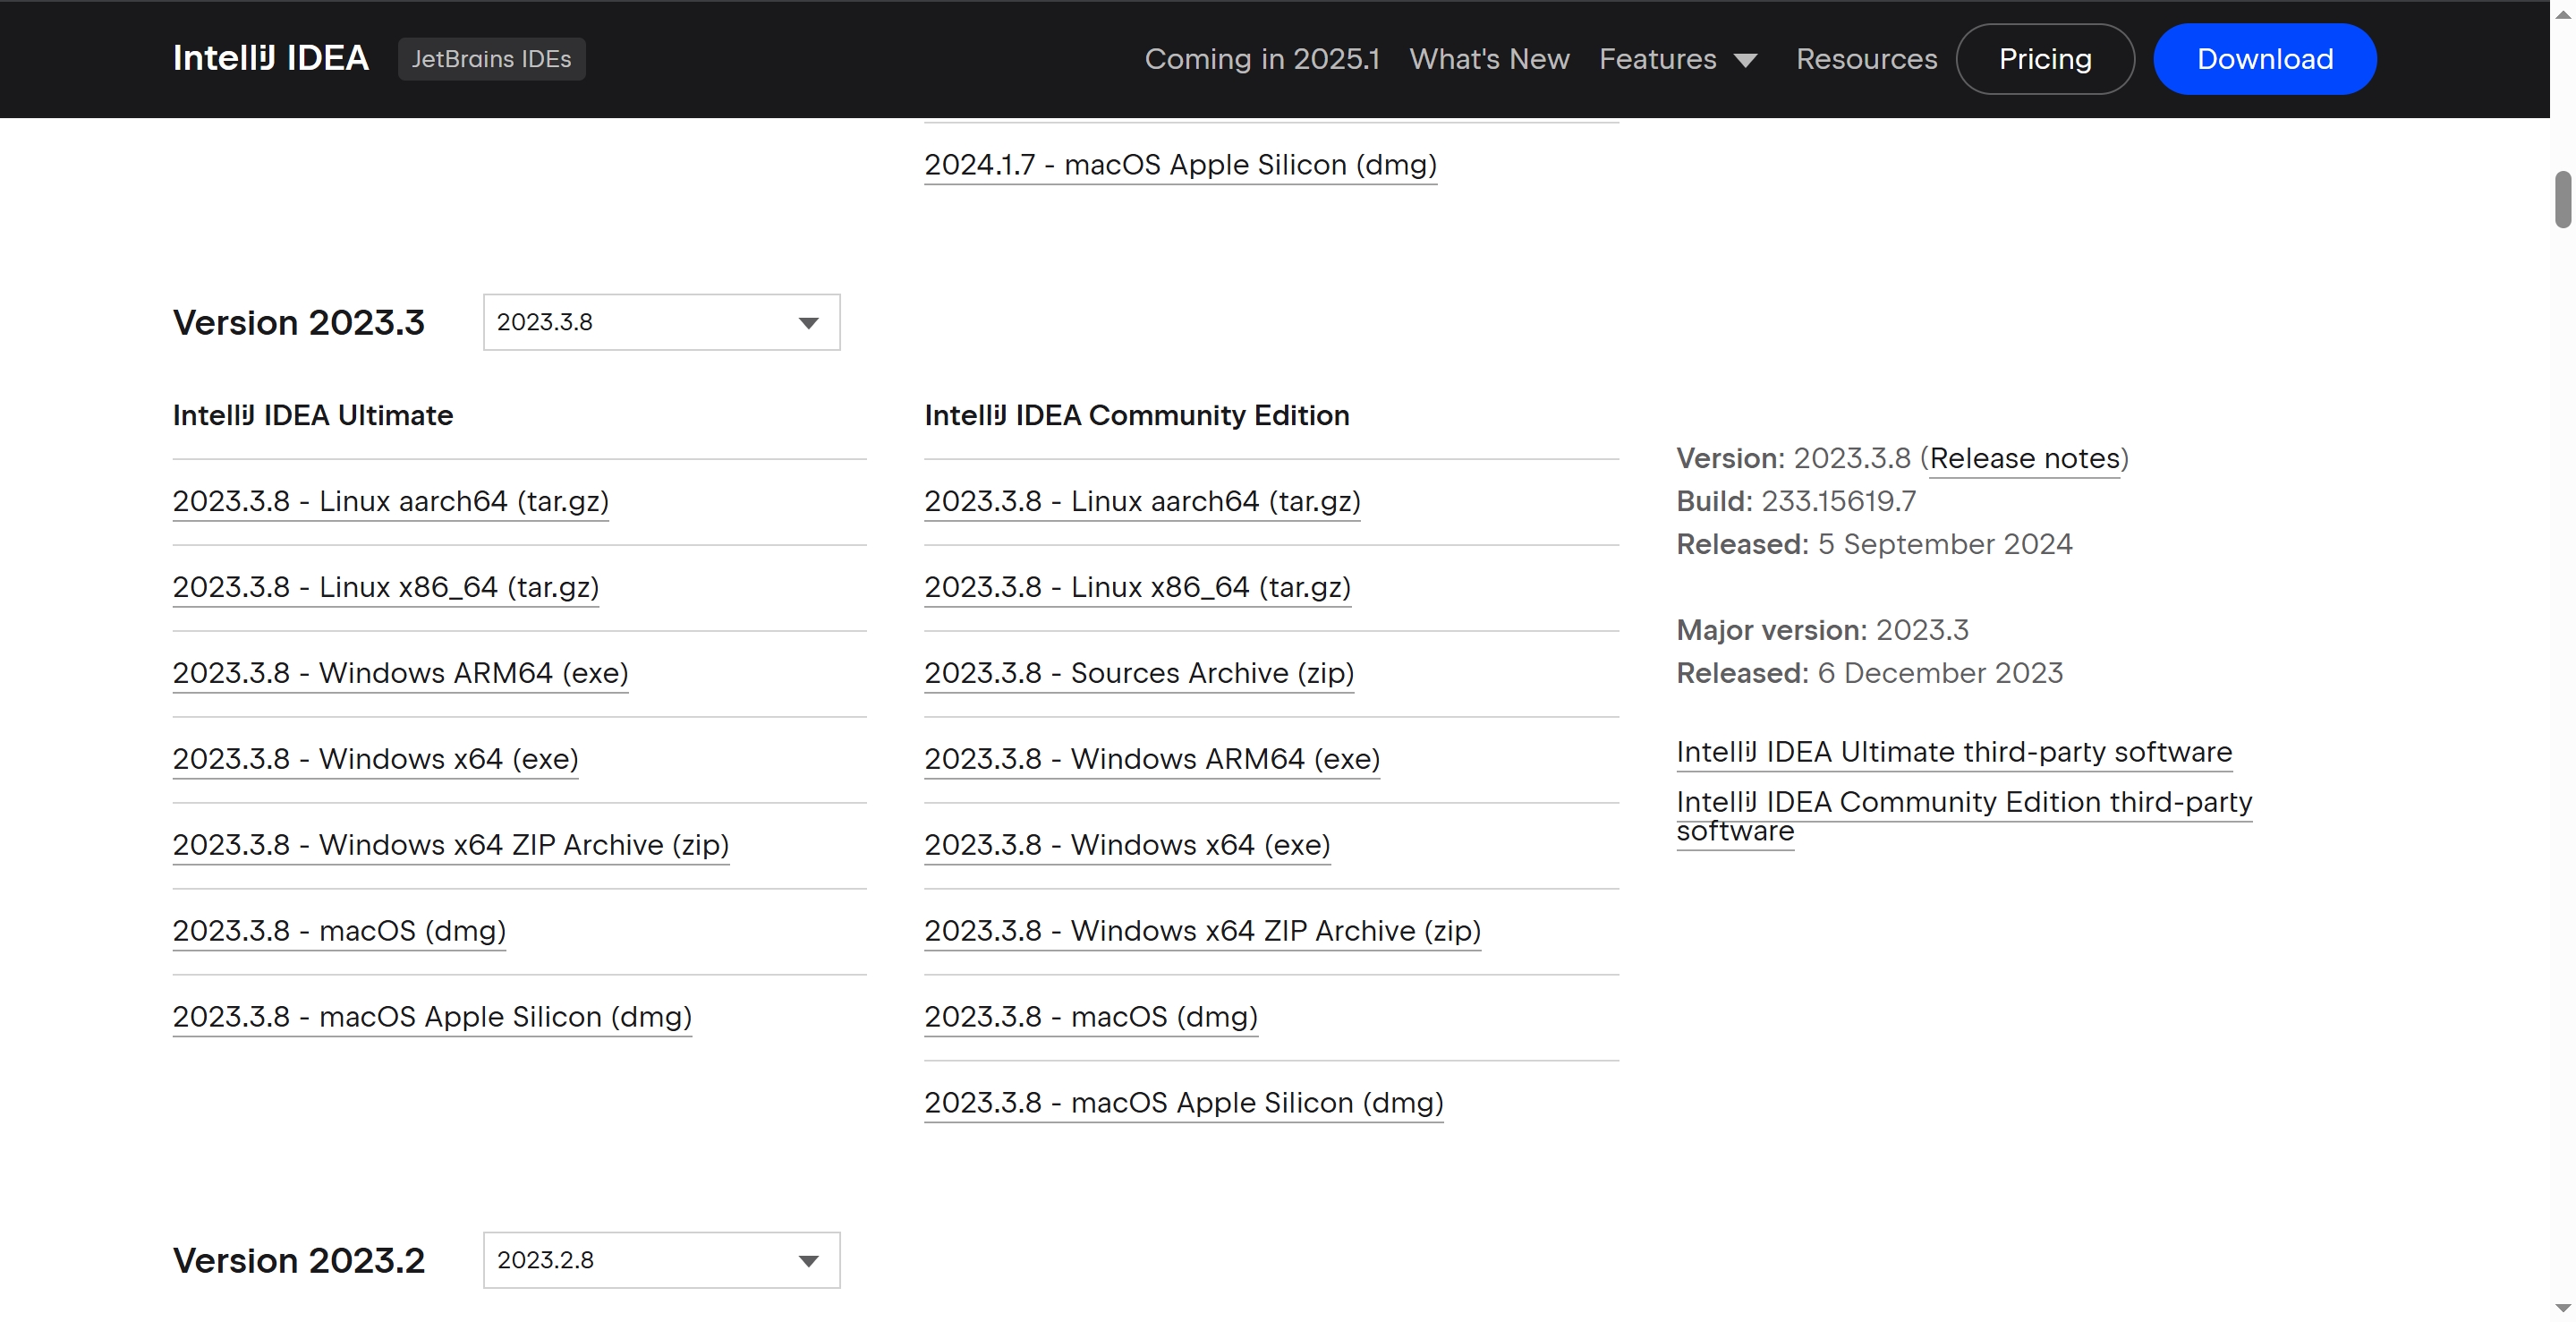
Task: Open IntelliJ IDEA Ultimate third-party software link
Action: point(1953,752)
